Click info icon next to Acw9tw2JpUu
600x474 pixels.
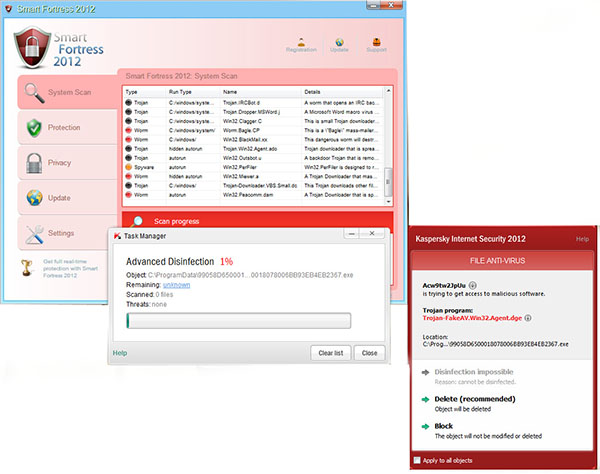(473, 285)
